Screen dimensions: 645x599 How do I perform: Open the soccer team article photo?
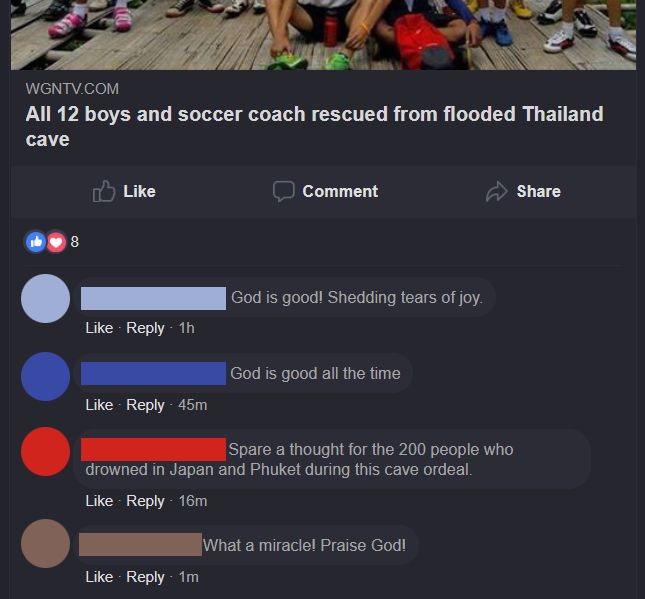pyautogui.click(x=323, y=35)
